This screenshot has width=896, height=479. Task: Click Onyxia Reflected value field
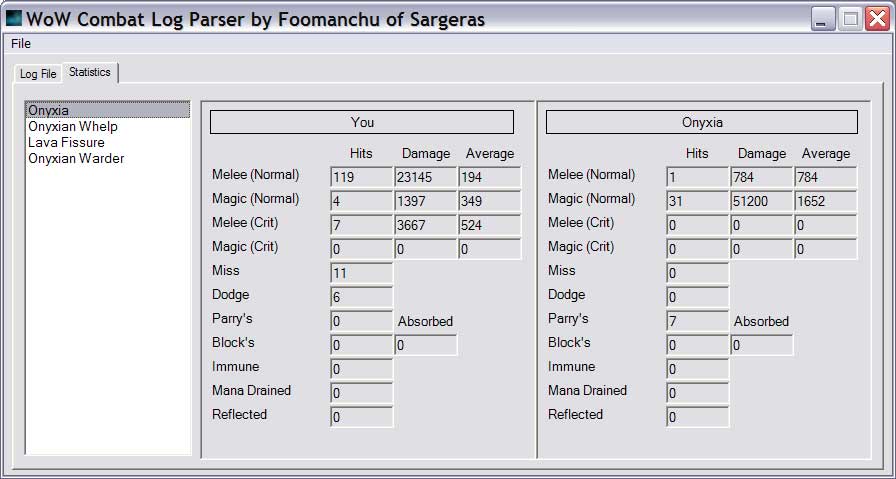coord(698,417)
